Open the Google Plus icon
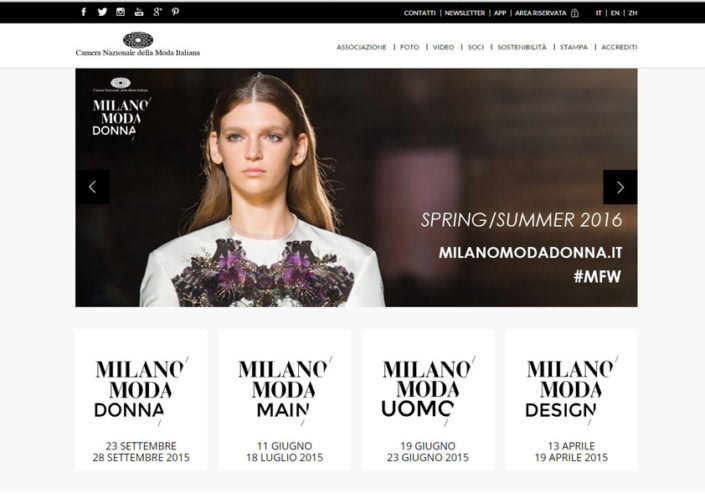This screenshot has height=498, width=705. coord(157,12)
